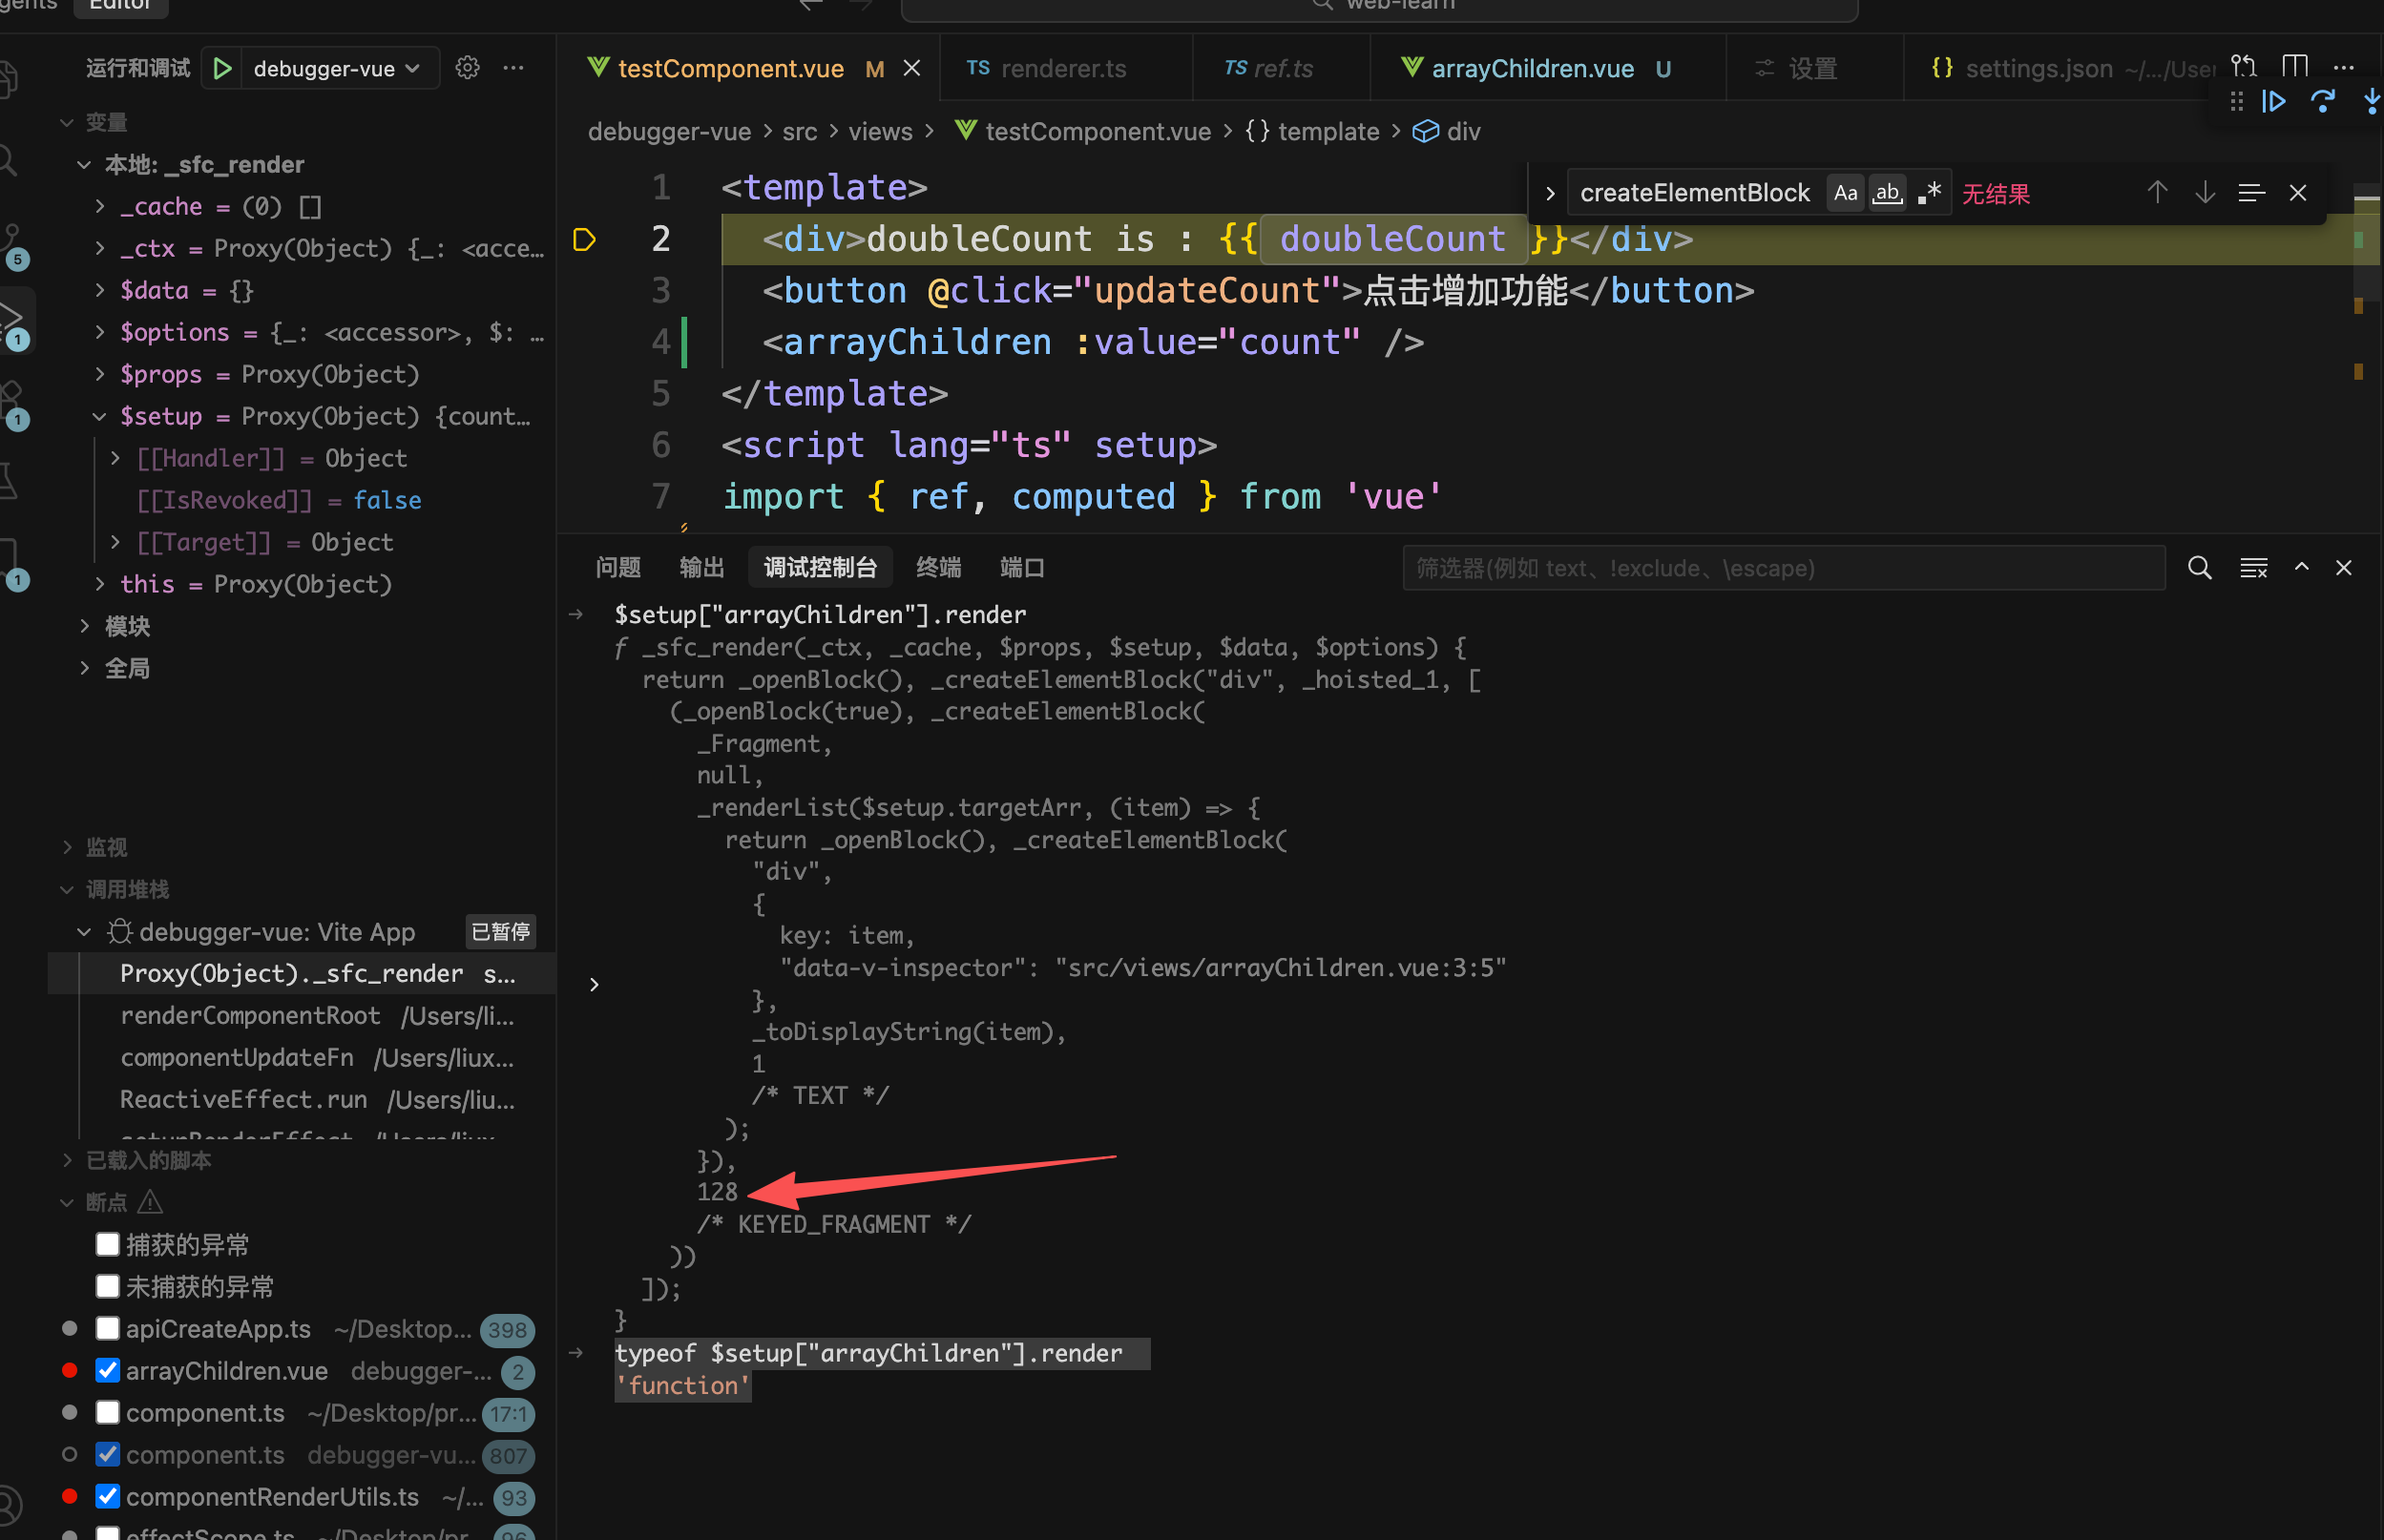2384x1540 pixels.
Task: Open editor title more actions menu
Action: pos(2344,67)
